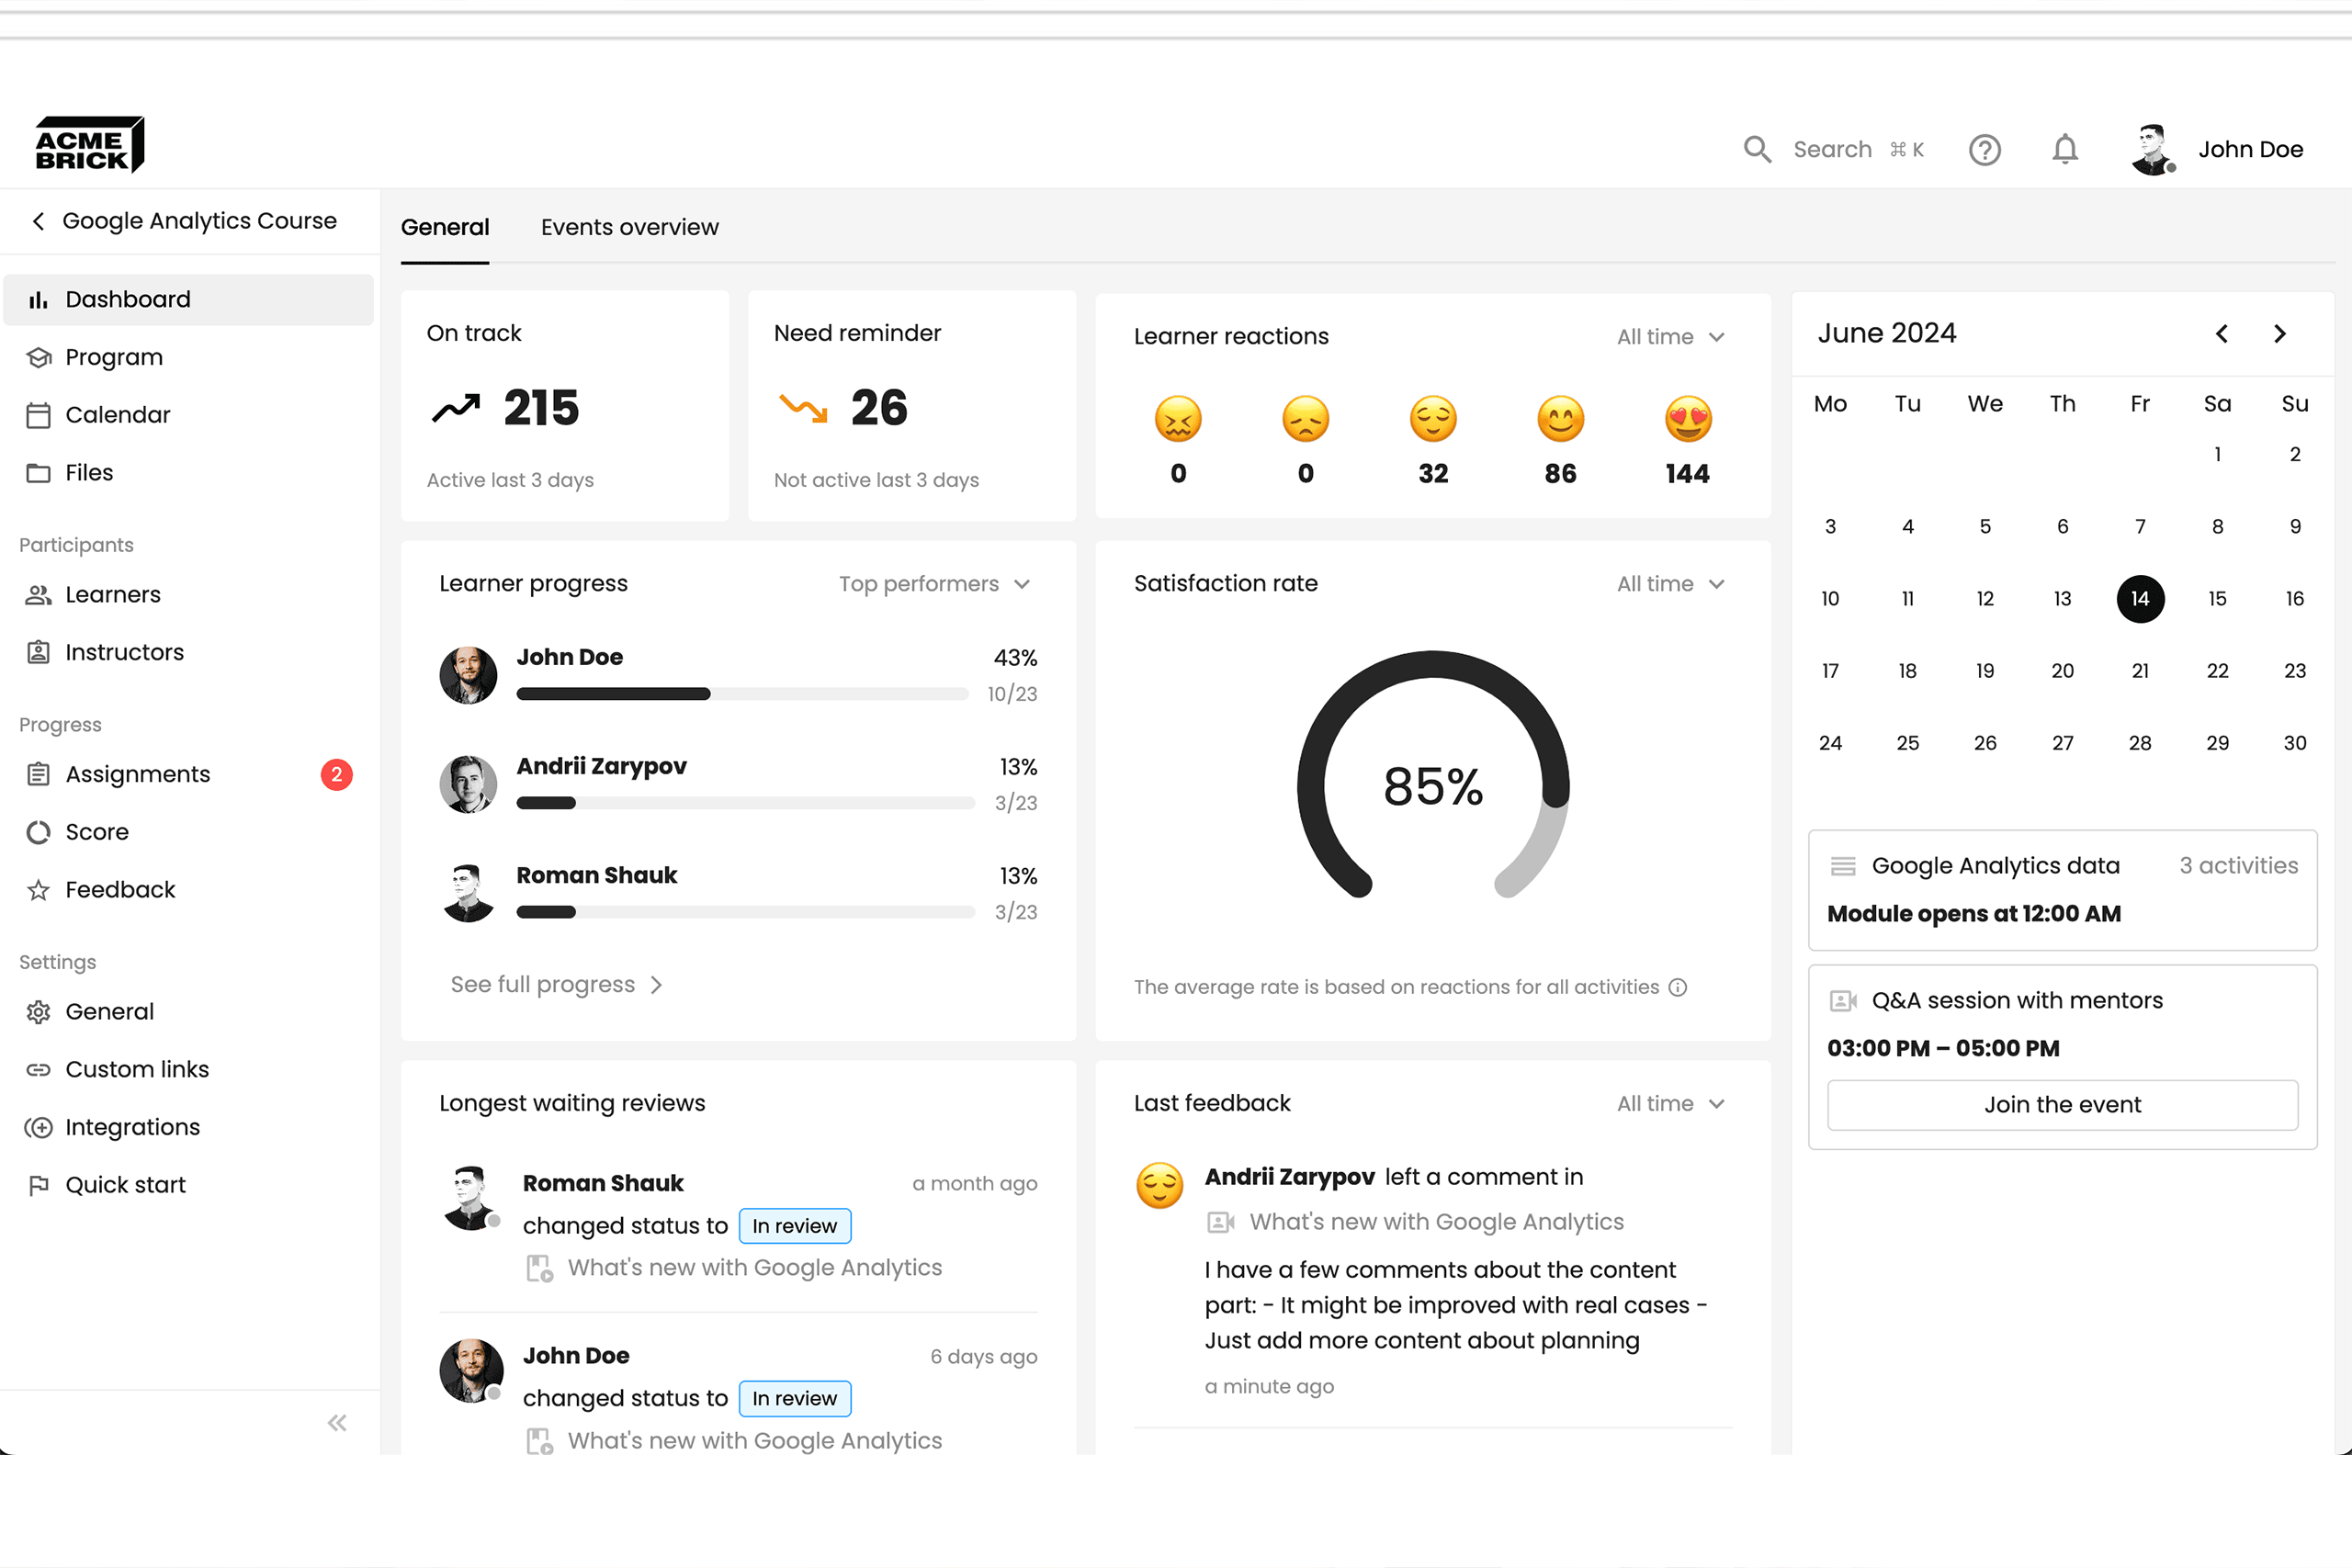Open Integrations from the sidebar
The height and width of the screenshot is (1568, 2352).
pos(132,1127)
